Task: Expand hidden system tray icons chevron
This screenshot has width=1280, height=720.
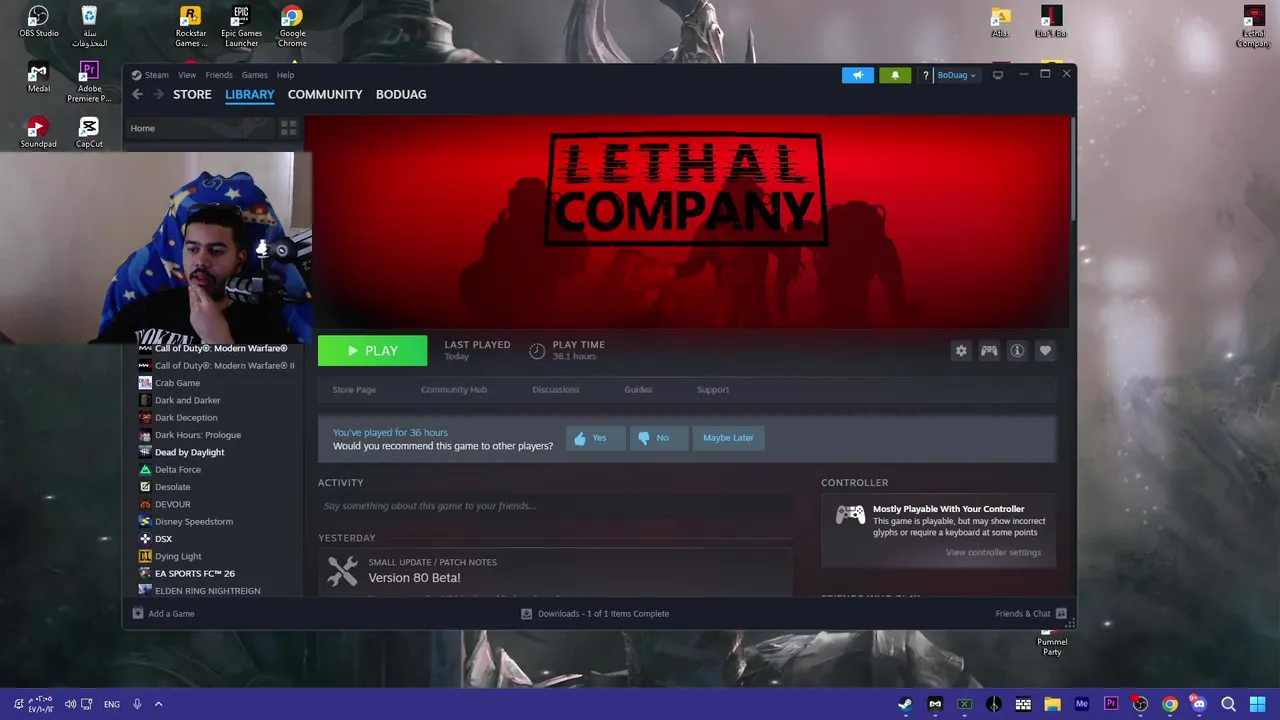Action: click(158, 704)
